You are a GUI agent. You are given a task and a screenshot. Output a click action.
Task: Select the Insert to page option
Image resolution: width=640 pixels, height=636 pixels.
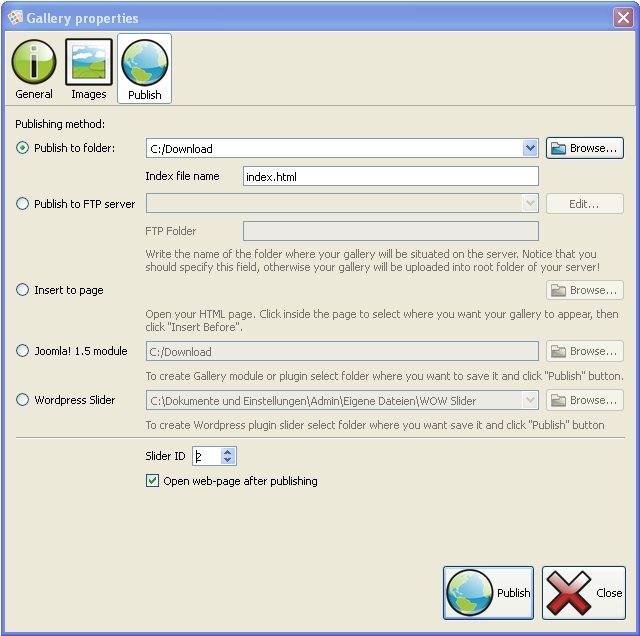point(23,290)
